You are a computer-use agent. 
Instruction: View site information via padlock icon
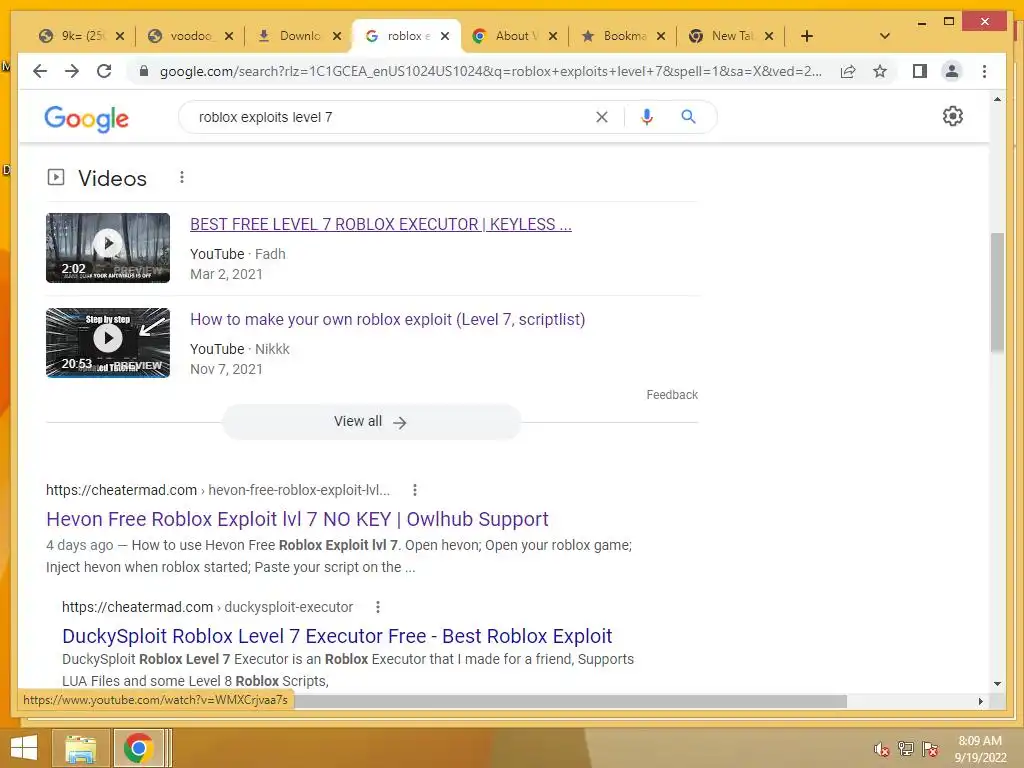pos(144,71)
